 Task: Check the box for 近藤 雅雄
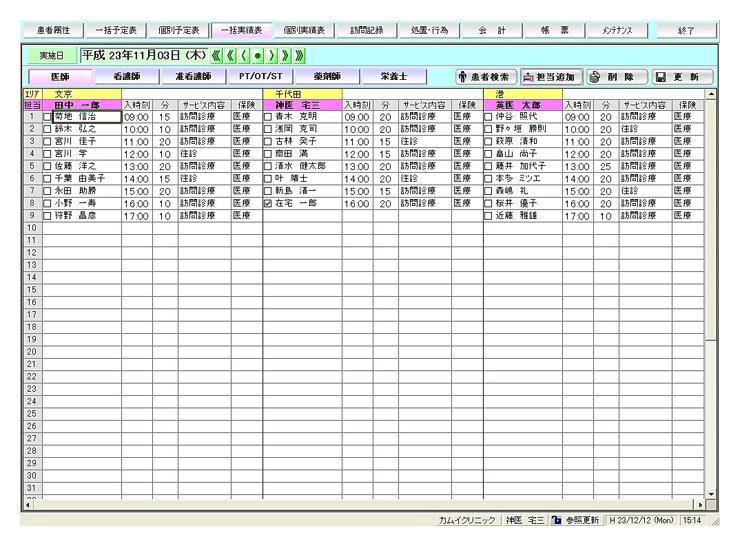click(x=488, y=216)
